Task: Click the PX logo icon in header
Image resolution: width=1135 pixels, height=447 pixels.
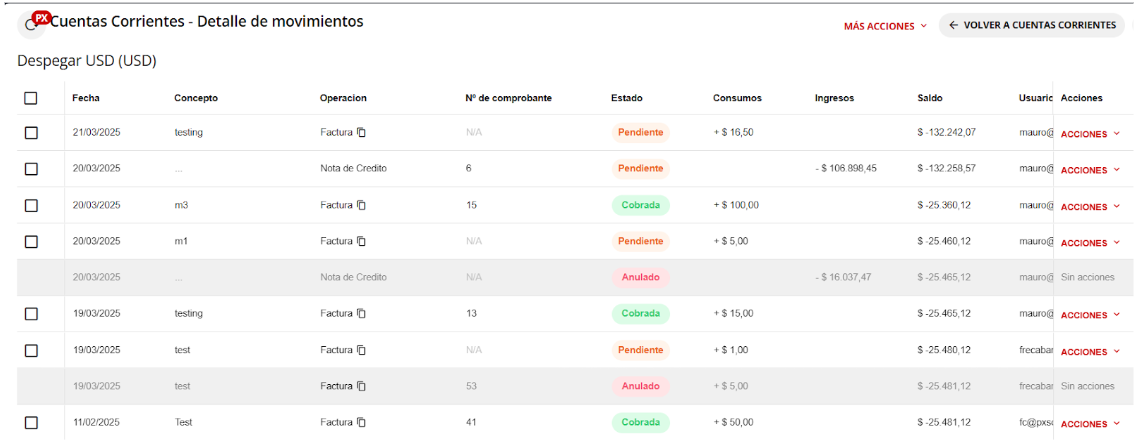Action: click(40, 18)
